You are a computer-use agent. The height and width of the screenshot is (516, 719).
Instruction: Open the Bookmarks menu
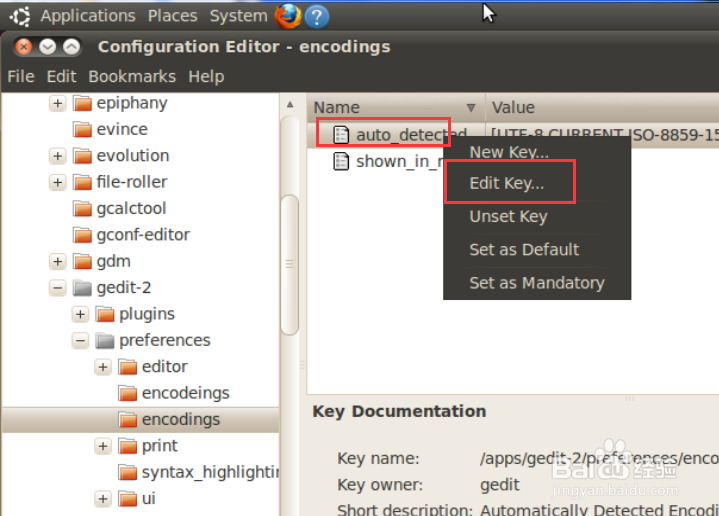tap(132, 76)
